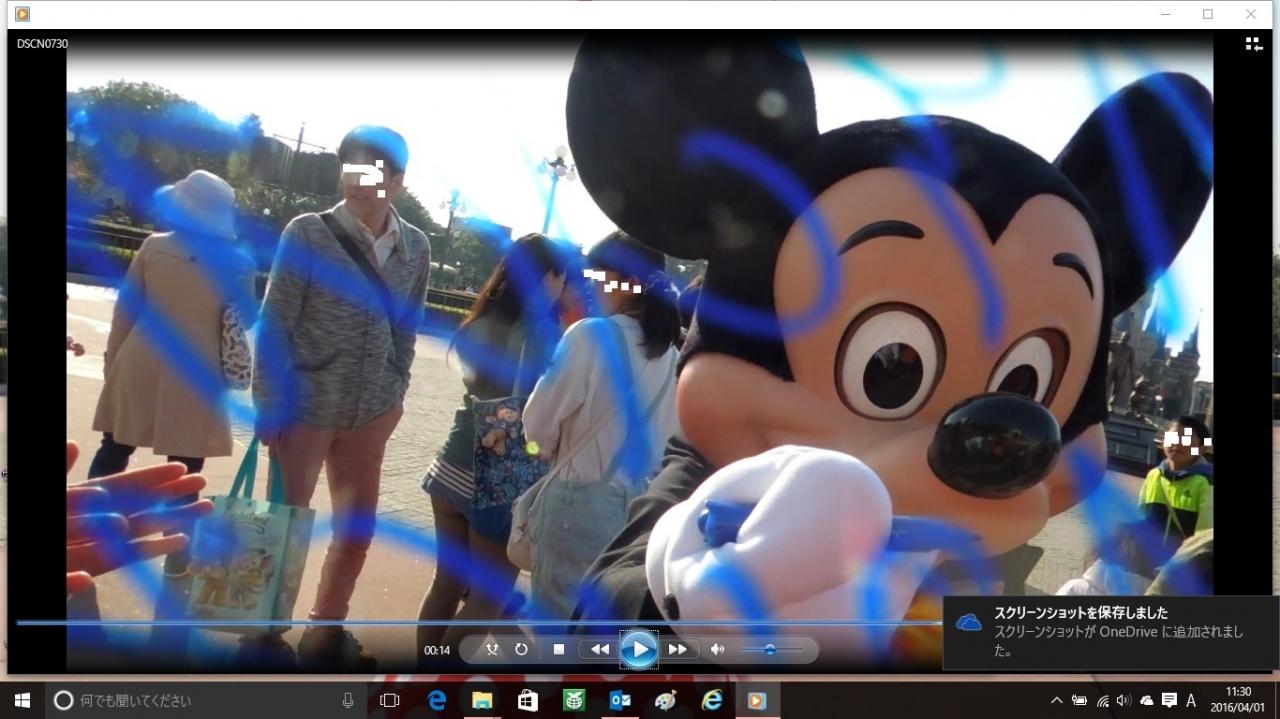Stop playback with the square Stop button
1280x719 pixels.
[x=559, y=649]
